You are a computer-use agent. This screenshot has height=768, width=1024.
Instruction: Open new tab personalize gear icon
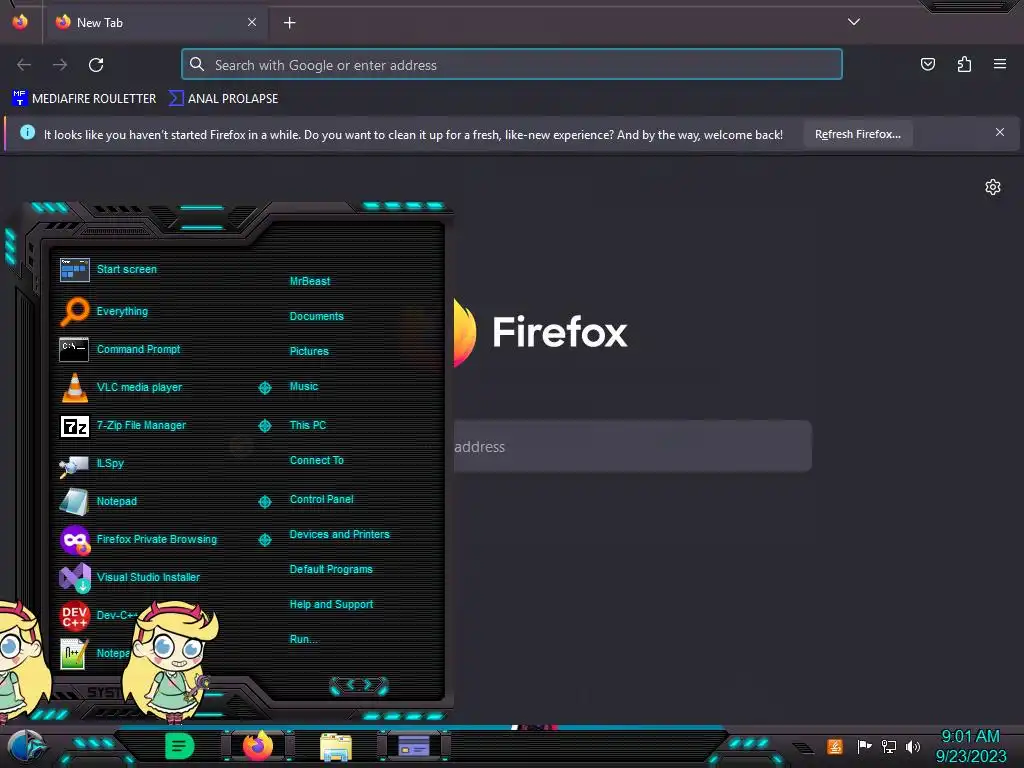click(x=993, y=187)
